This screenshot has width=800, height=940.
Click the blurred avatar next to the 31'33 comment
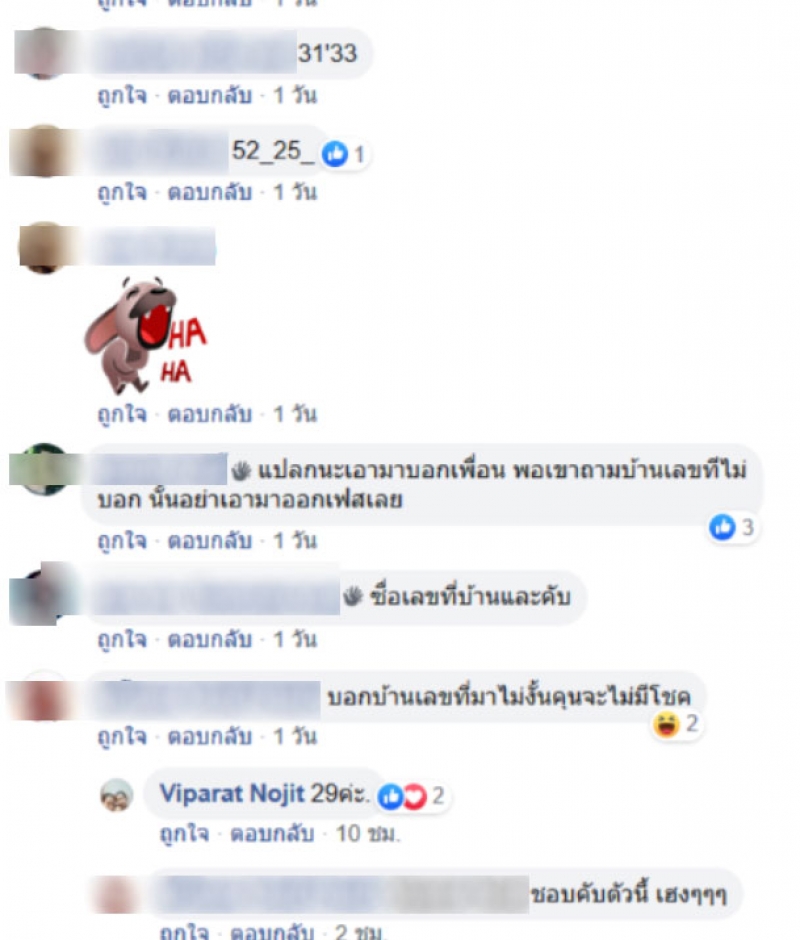[x=43, y=52]
